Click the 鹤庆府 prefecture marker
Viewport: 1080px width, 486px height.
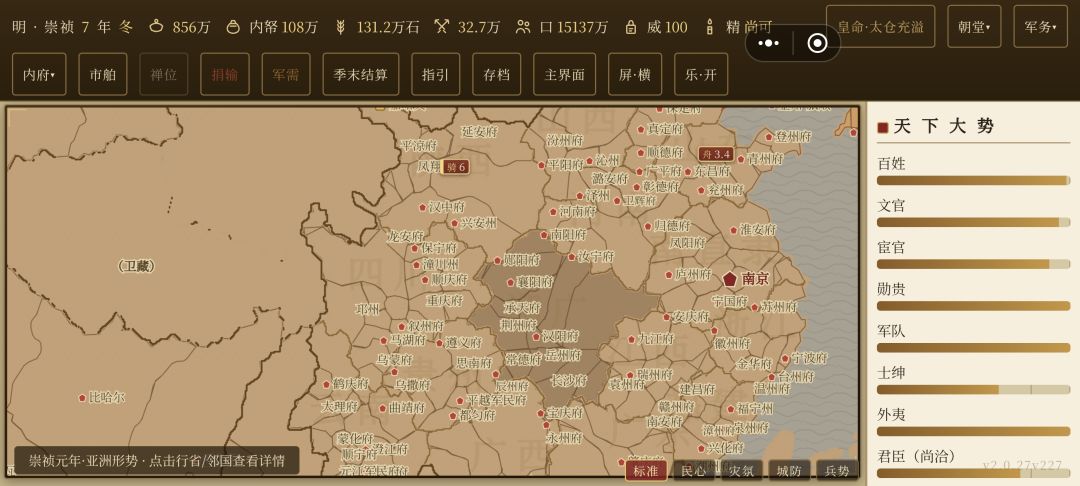click(x=326, y=384)
